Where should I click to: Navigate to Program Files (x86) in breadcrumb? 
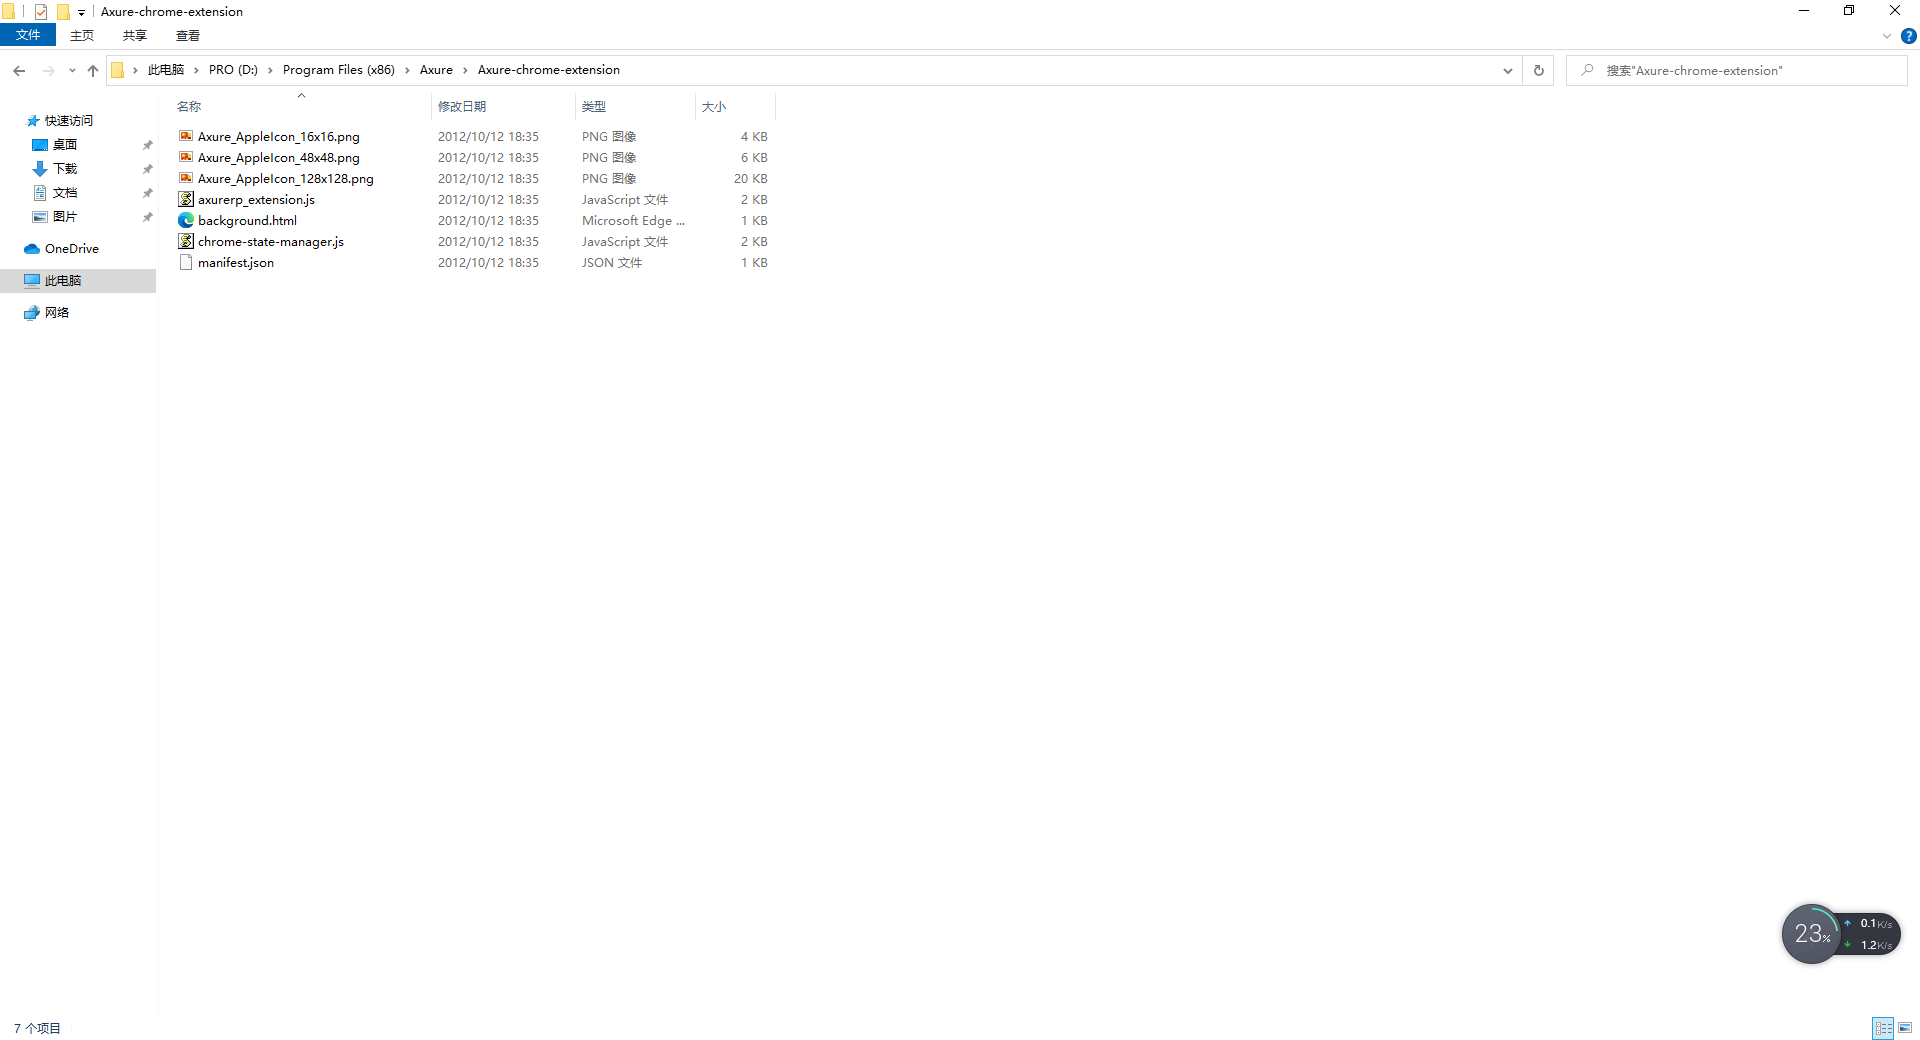point(337,69)
